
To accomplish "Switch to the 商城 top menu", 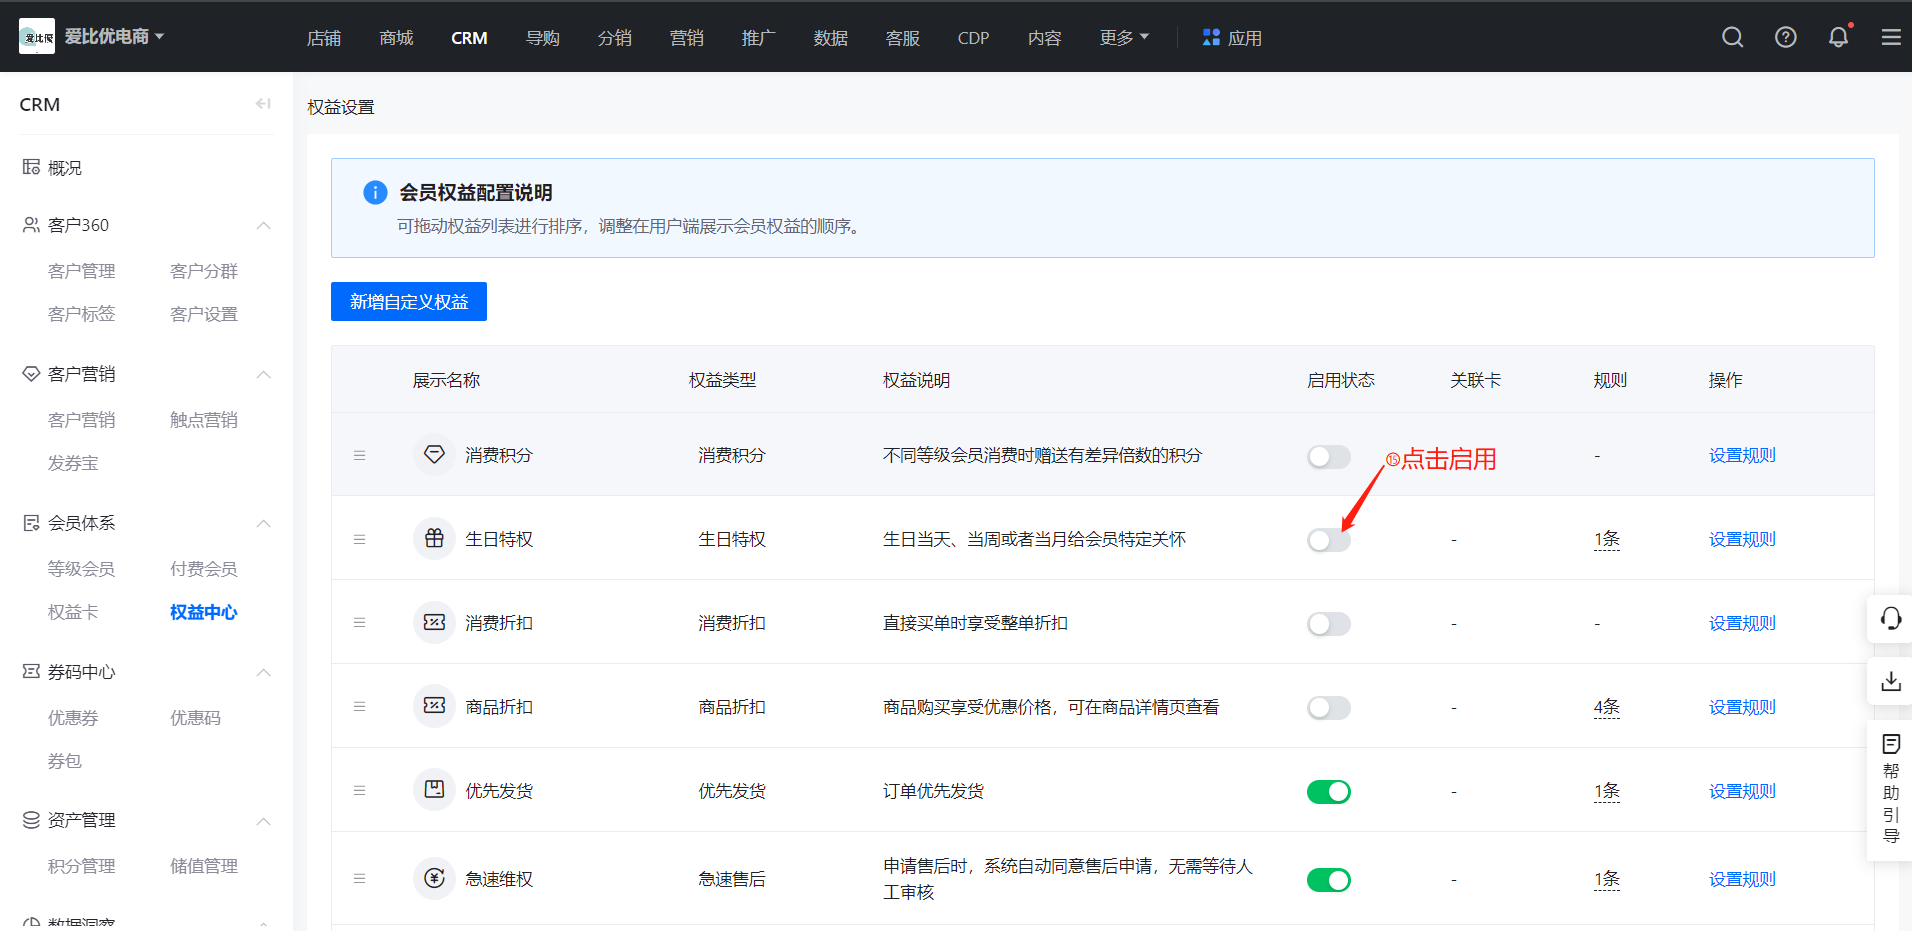I will (x=396, y=38).
